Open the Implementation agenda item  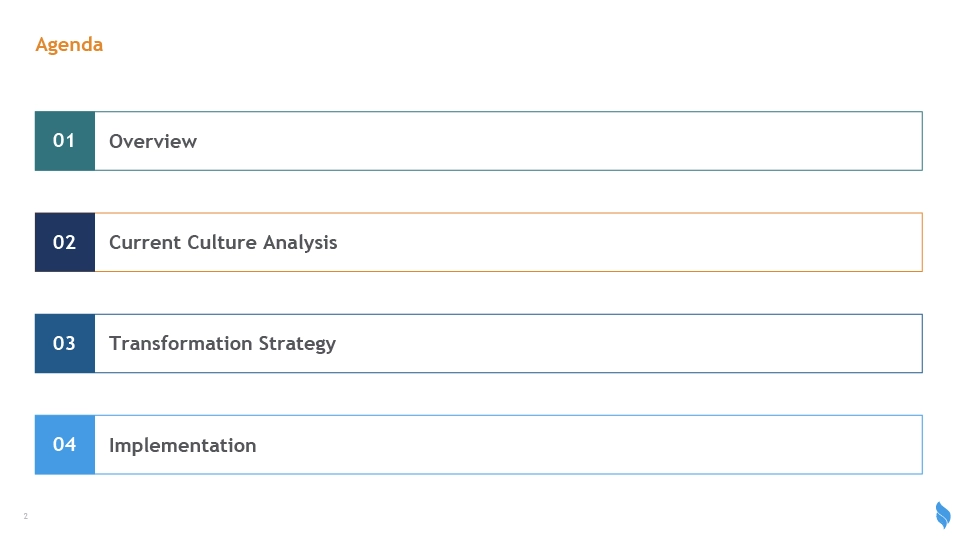click(182, 445)
